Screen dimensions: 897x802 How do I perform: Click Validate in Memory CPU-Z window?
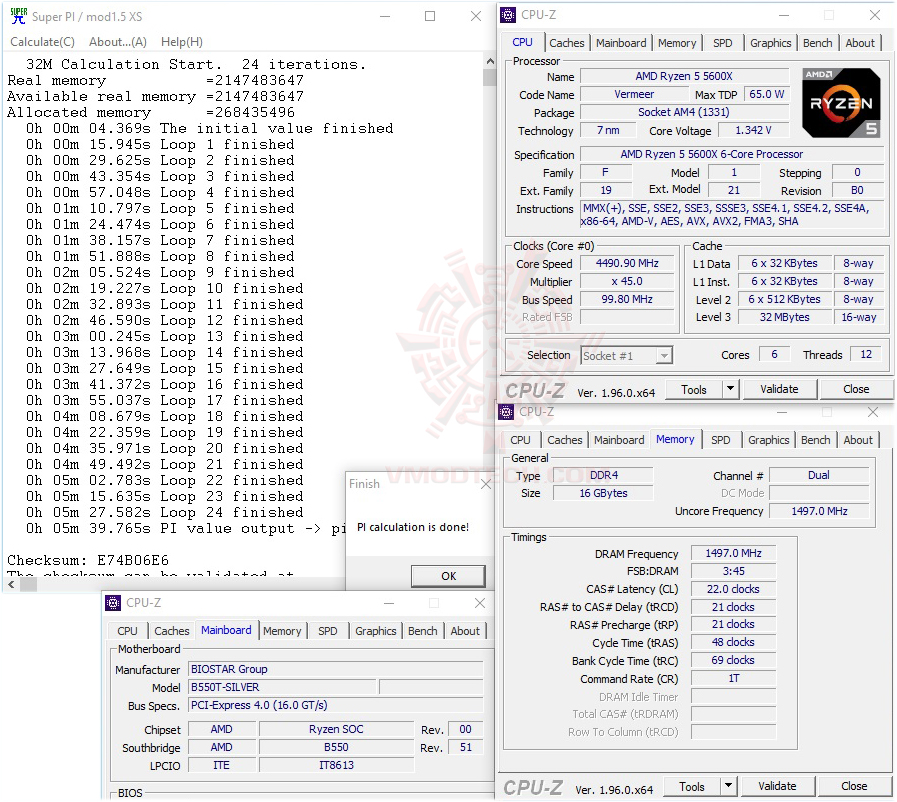pyautogui.click(x=777, y=787)
